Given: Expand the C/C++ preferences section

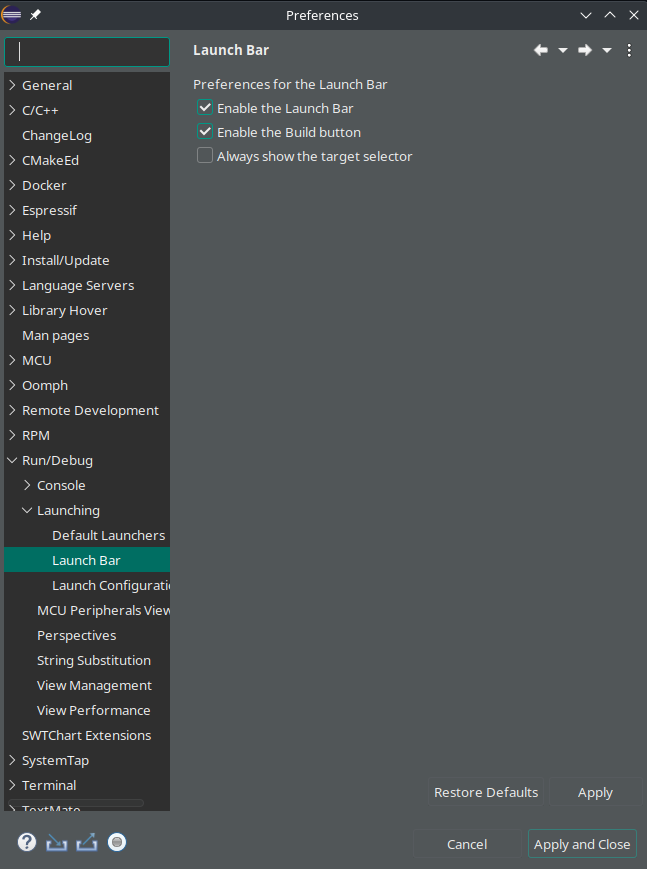Looking at the screenshot, I should point(11,110).
